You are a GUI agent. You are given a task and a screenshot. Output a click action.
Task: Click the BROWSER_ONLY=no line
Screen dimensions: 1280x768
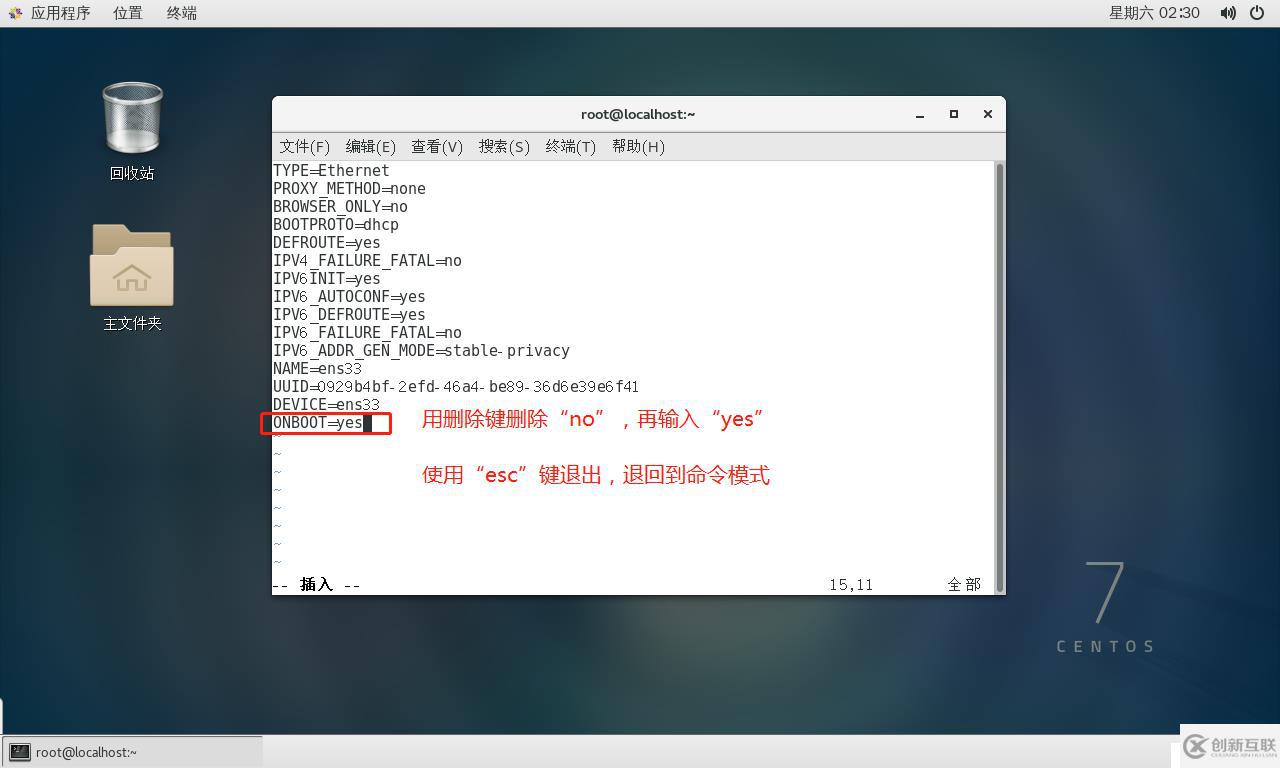coord(340,207)
